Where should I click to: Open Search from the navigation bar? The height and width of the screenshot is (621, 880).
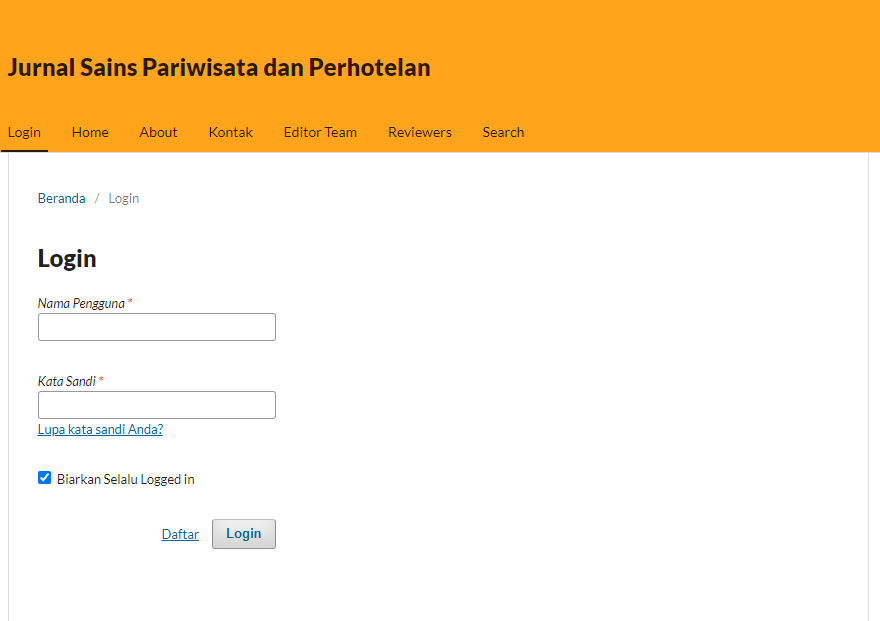[503, 132]
